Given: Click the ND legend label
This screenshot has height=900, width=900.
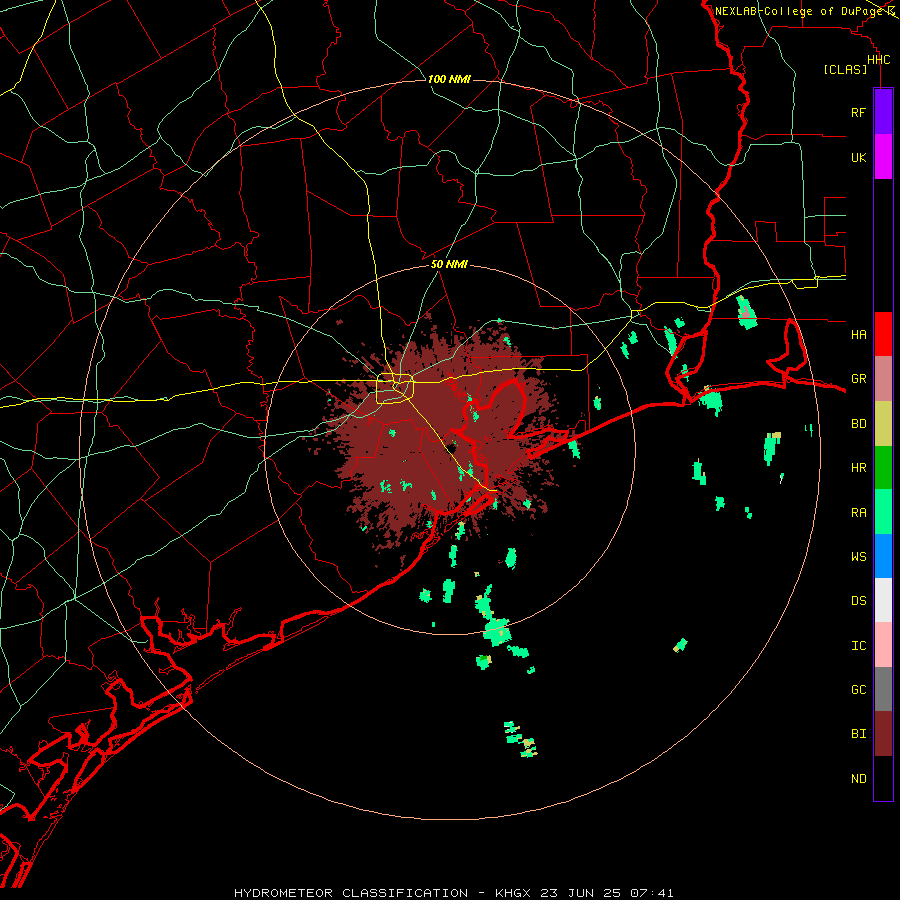Looking at the screenshot, I should [x=858, y=778].
